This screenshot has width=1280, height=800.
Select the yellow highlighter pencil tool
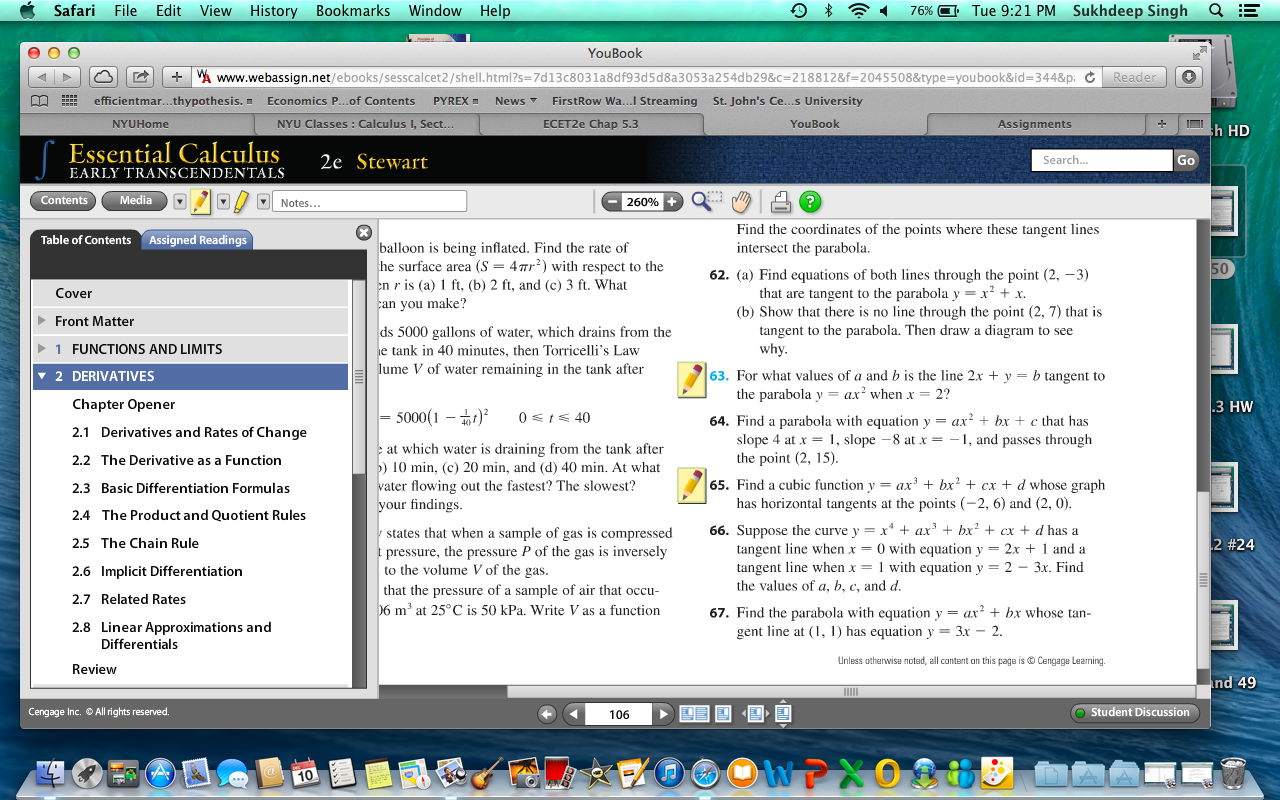(201, 202)
